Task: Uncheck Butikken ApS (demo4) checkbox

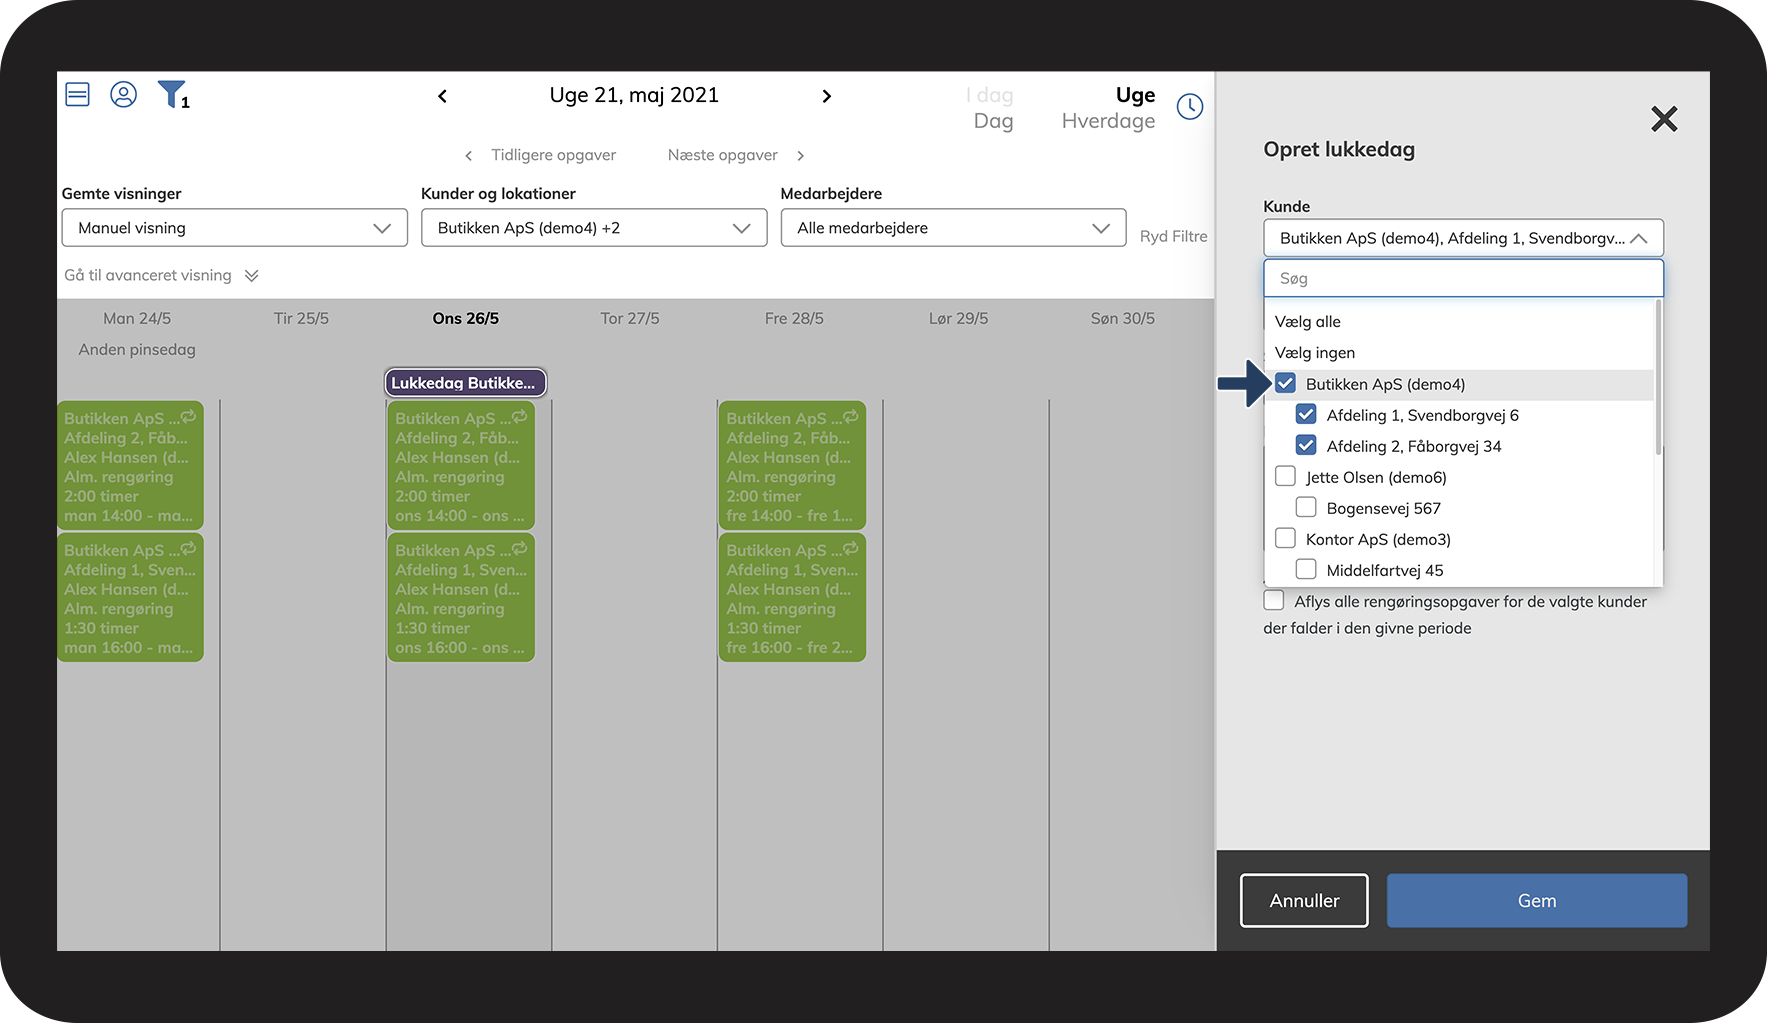Action: 1285,384
